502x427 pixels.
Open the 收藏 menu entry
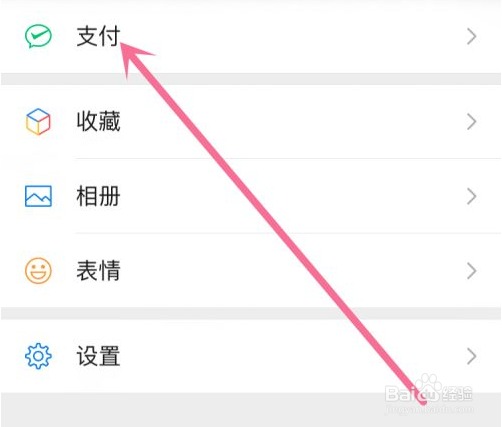coord(251,122)
